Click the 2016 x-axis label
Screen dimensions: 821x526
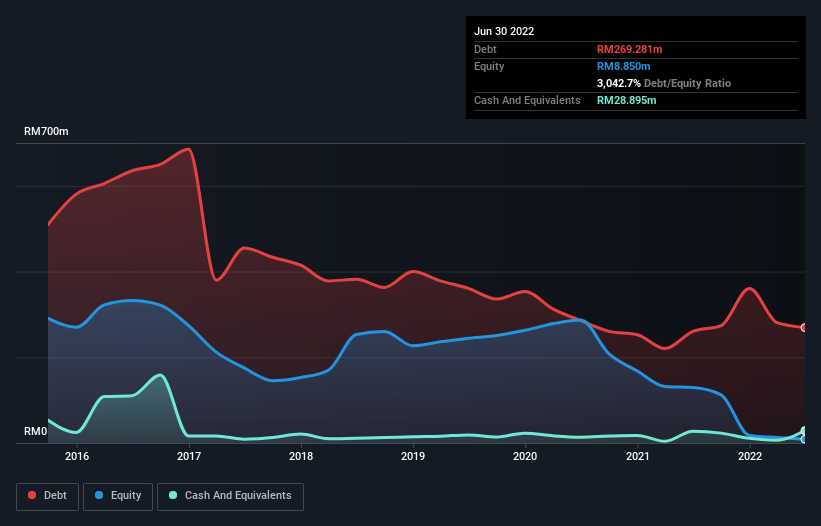(77, 456)
